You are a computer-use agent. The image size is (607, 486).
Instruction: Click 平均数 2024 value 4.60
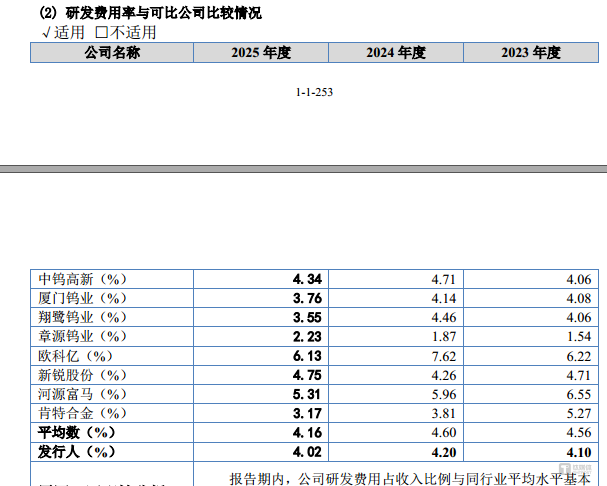[x=444, y=432]
